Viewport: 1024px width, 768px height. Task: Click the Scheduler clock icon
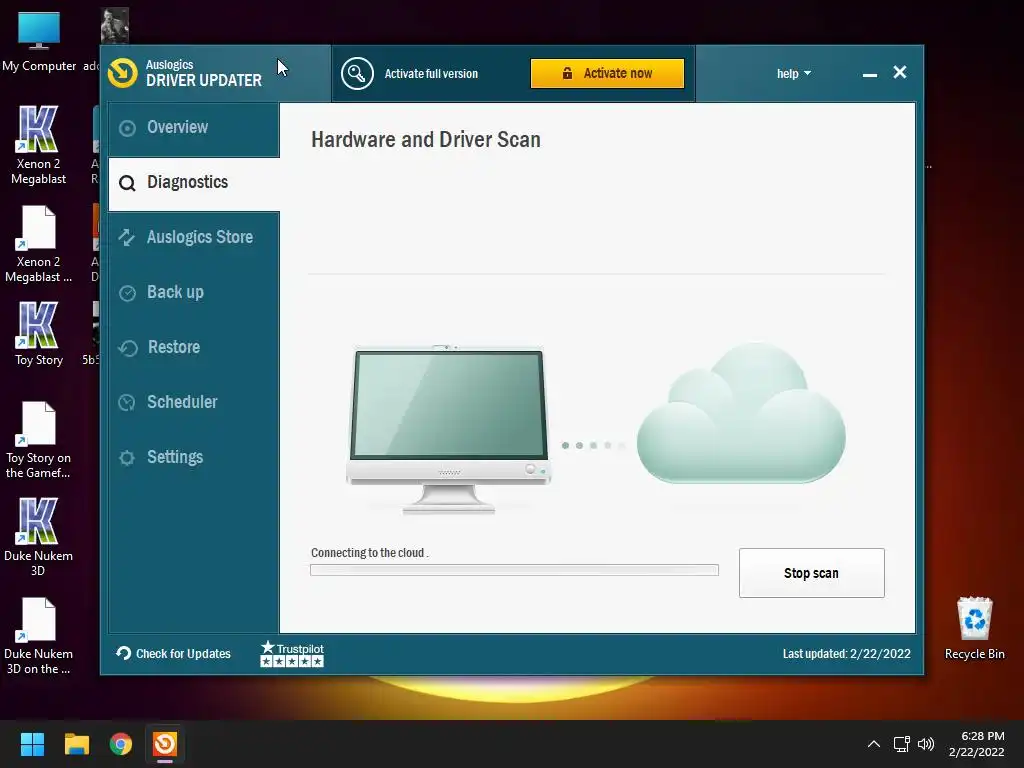127,402
